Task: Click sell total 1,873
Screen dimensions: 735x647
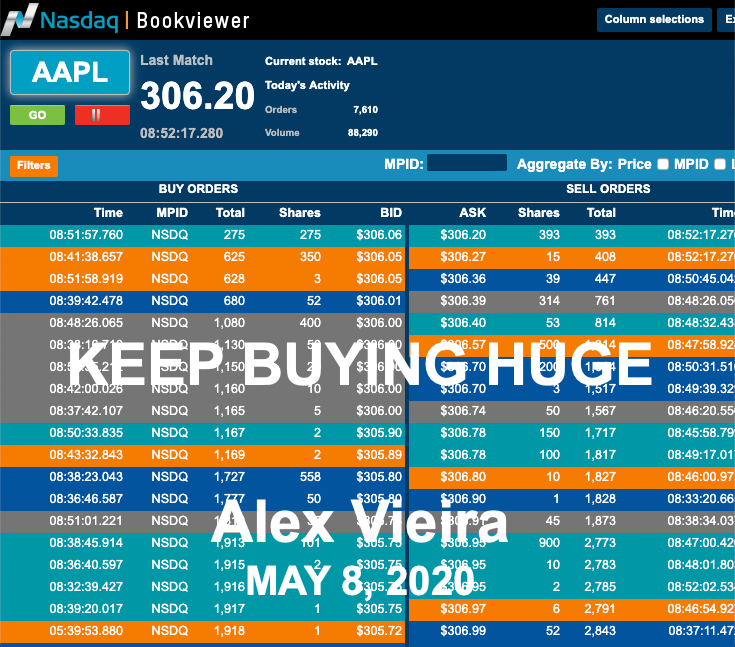Action: 600,521
